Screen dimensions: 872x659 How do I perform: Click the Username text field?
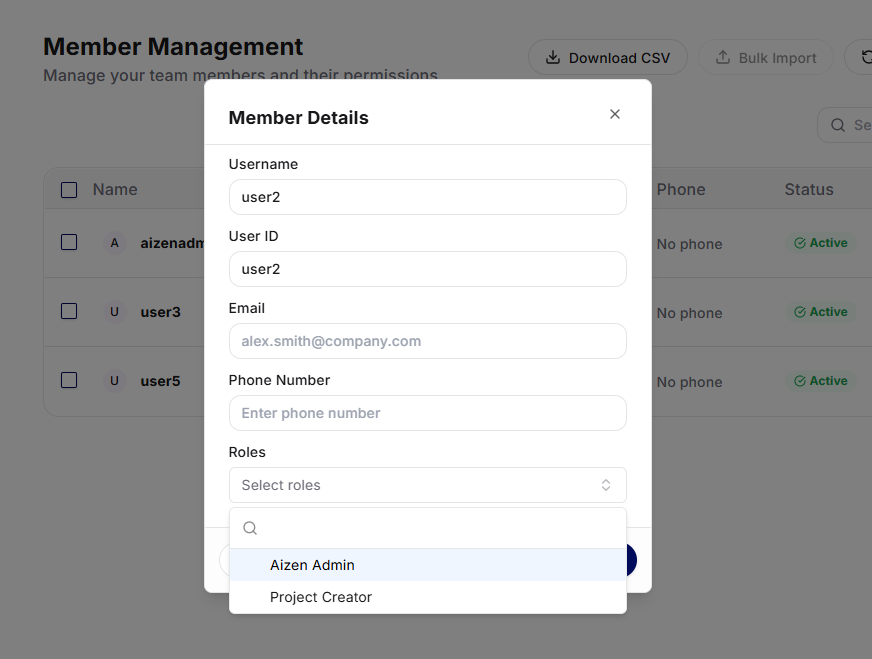coord(427,197)
